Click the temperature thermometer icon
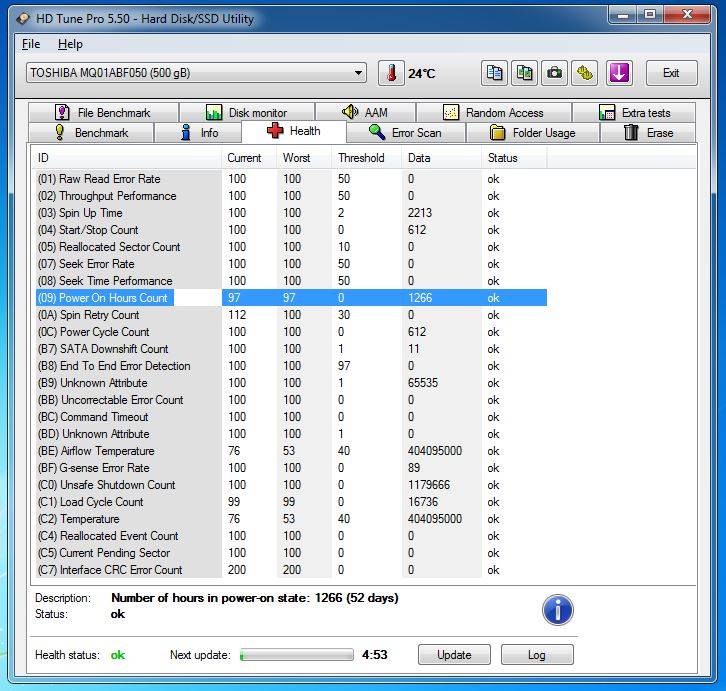Screen dimensions: 726x691 [x=391, y=73]
